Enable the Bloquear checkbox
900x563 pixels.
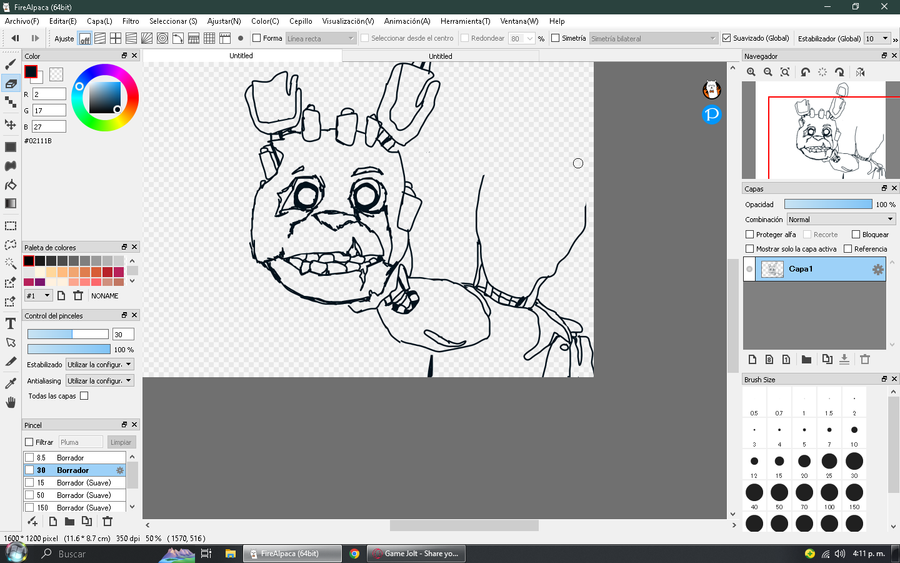click(856, 234)
